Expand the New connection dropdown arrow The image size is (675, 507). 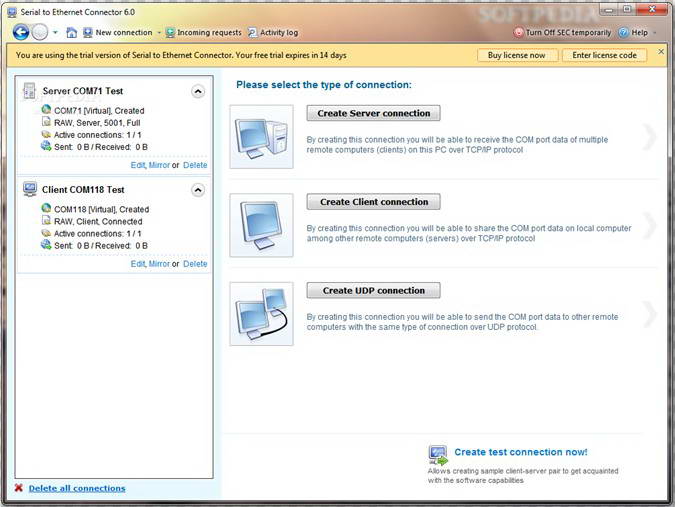coord(159,32)
